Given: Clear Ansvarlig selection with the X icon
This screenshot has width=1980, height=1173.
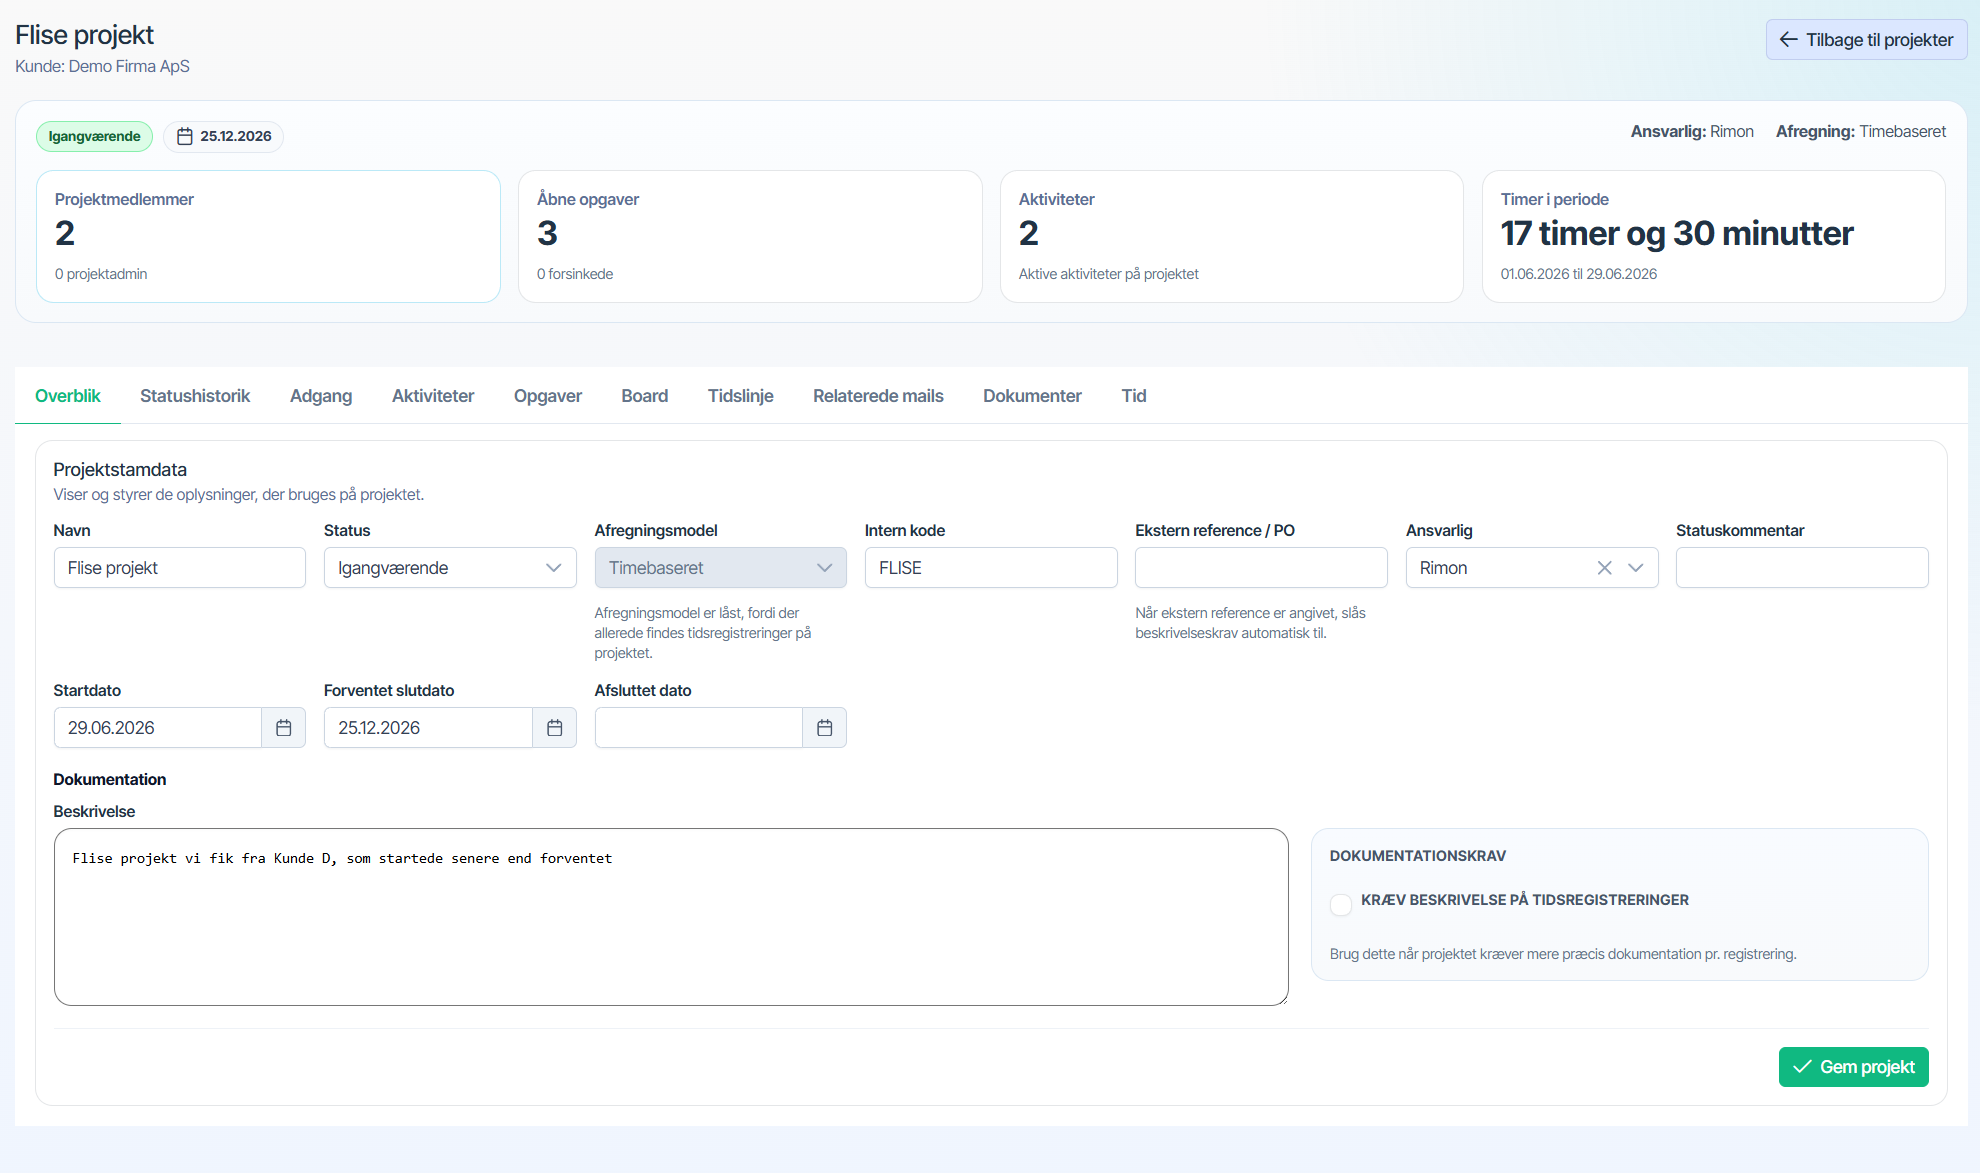Looking at the screenshot, I should (x=1604, y=568).
